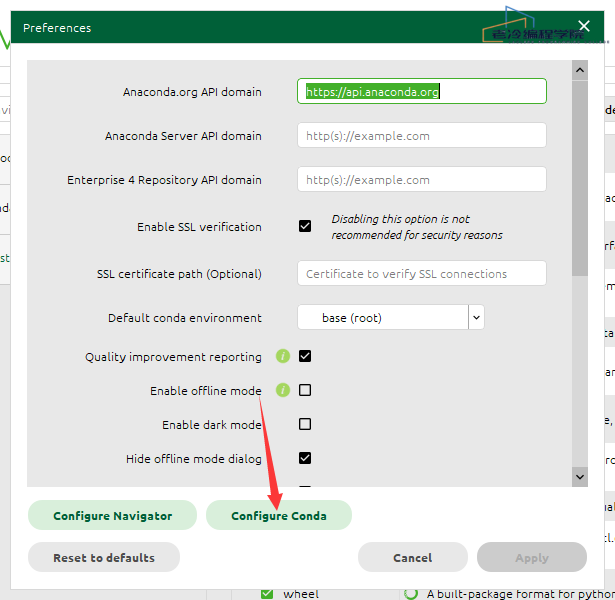Image resolution: width=615 pixels, height=600 pixels.
Task: Close the Preferences dialog with X
Action: (x=584, y=26)
